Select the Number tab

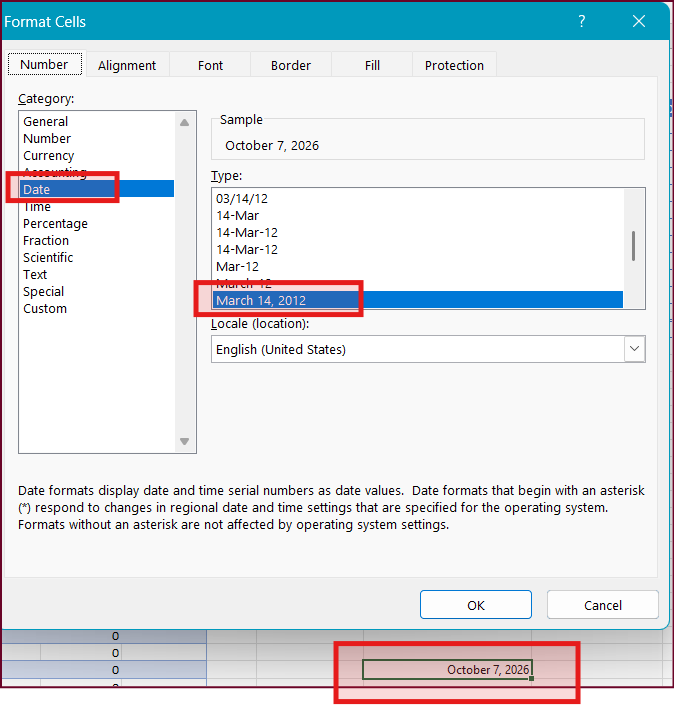45,64
